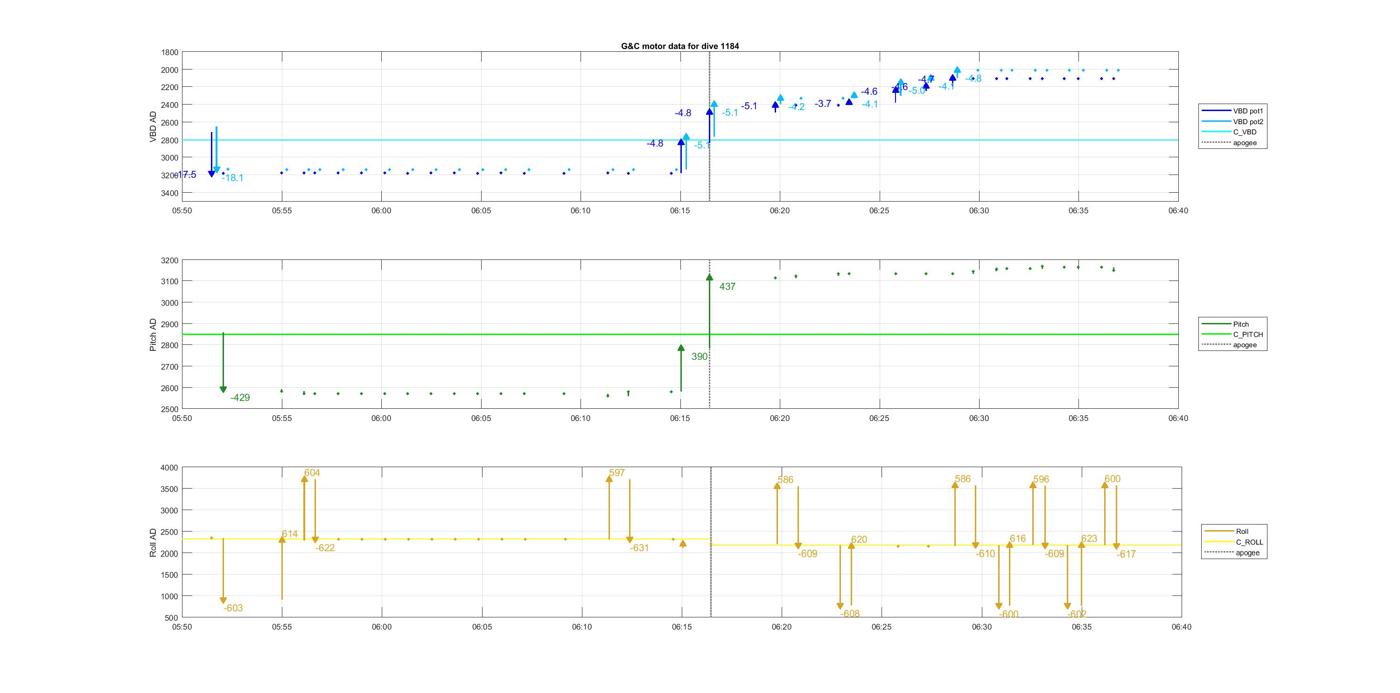Screen dimensions: 1400x693
Task: Click the '-3.7' value label in VBD plot
Action: point(823,104)
